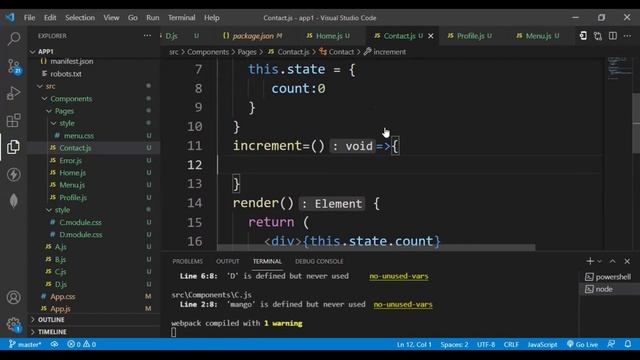The image size is (640, 360).
Task: Open manifest.json in the explorer
Action: pyautogui.click(x=71, y=61)
